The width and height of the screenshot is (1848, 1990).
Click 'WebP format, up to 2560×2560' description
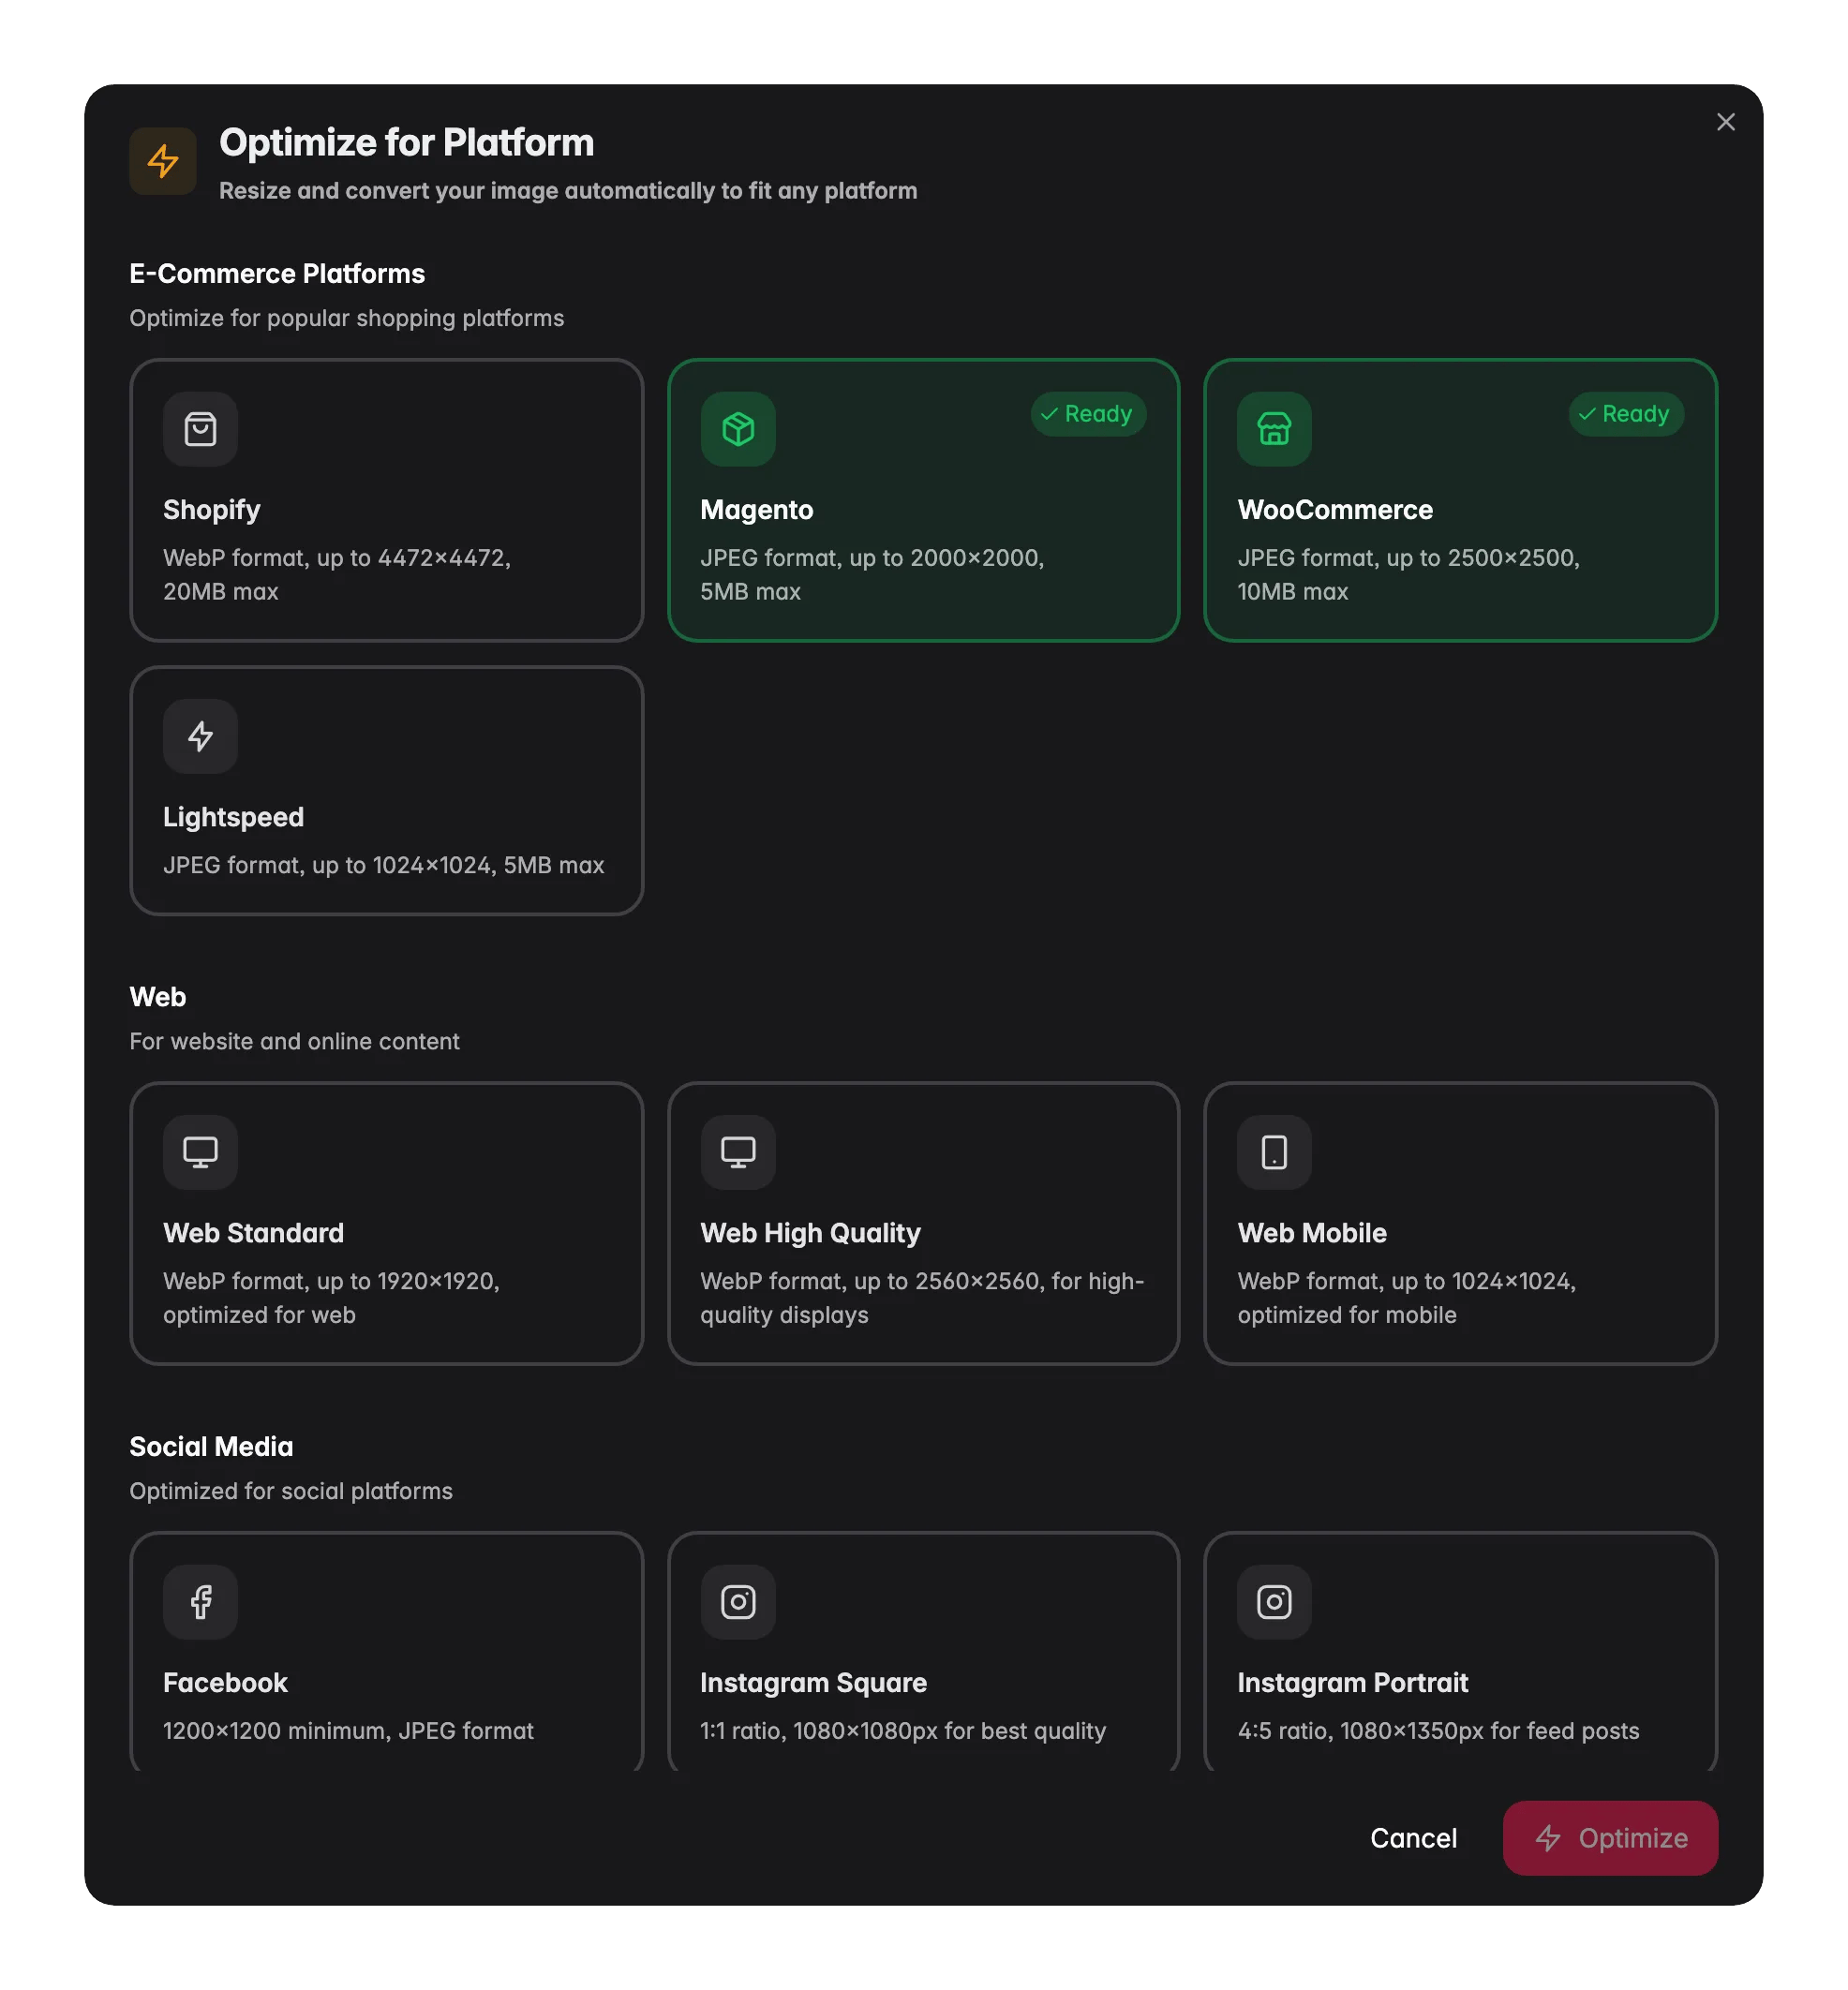[x=922, y=1297]
